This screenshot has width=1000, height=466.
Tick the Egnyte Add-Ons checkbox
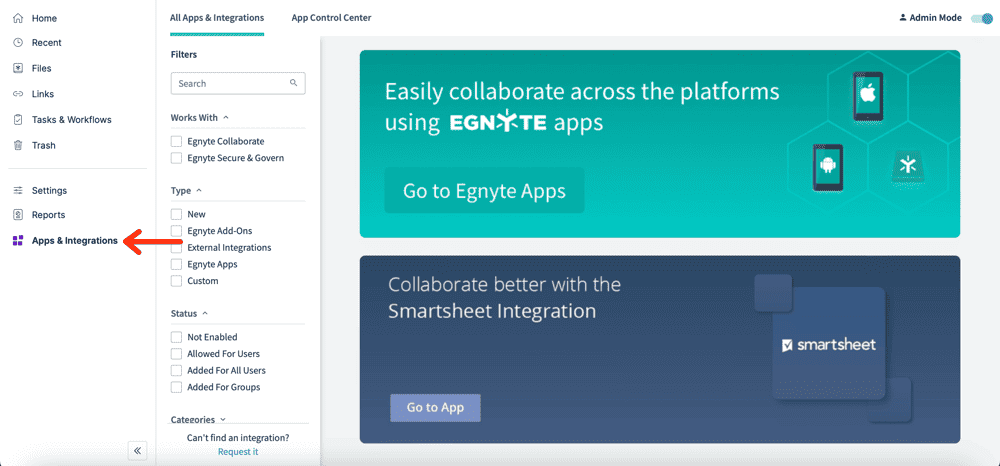[177, 231]
